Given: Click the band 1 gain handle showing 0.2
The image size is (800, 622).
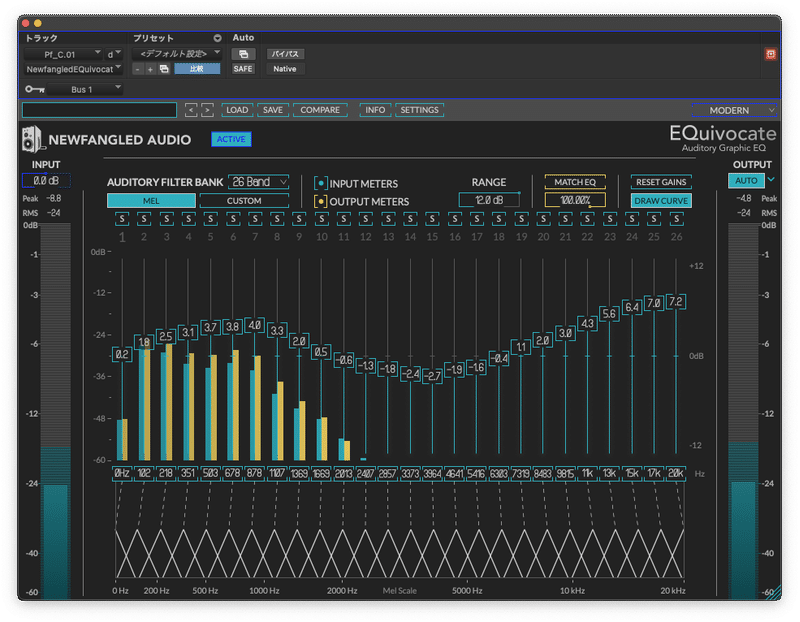Looking at the screenshot, I should click(x=122, y=354).
